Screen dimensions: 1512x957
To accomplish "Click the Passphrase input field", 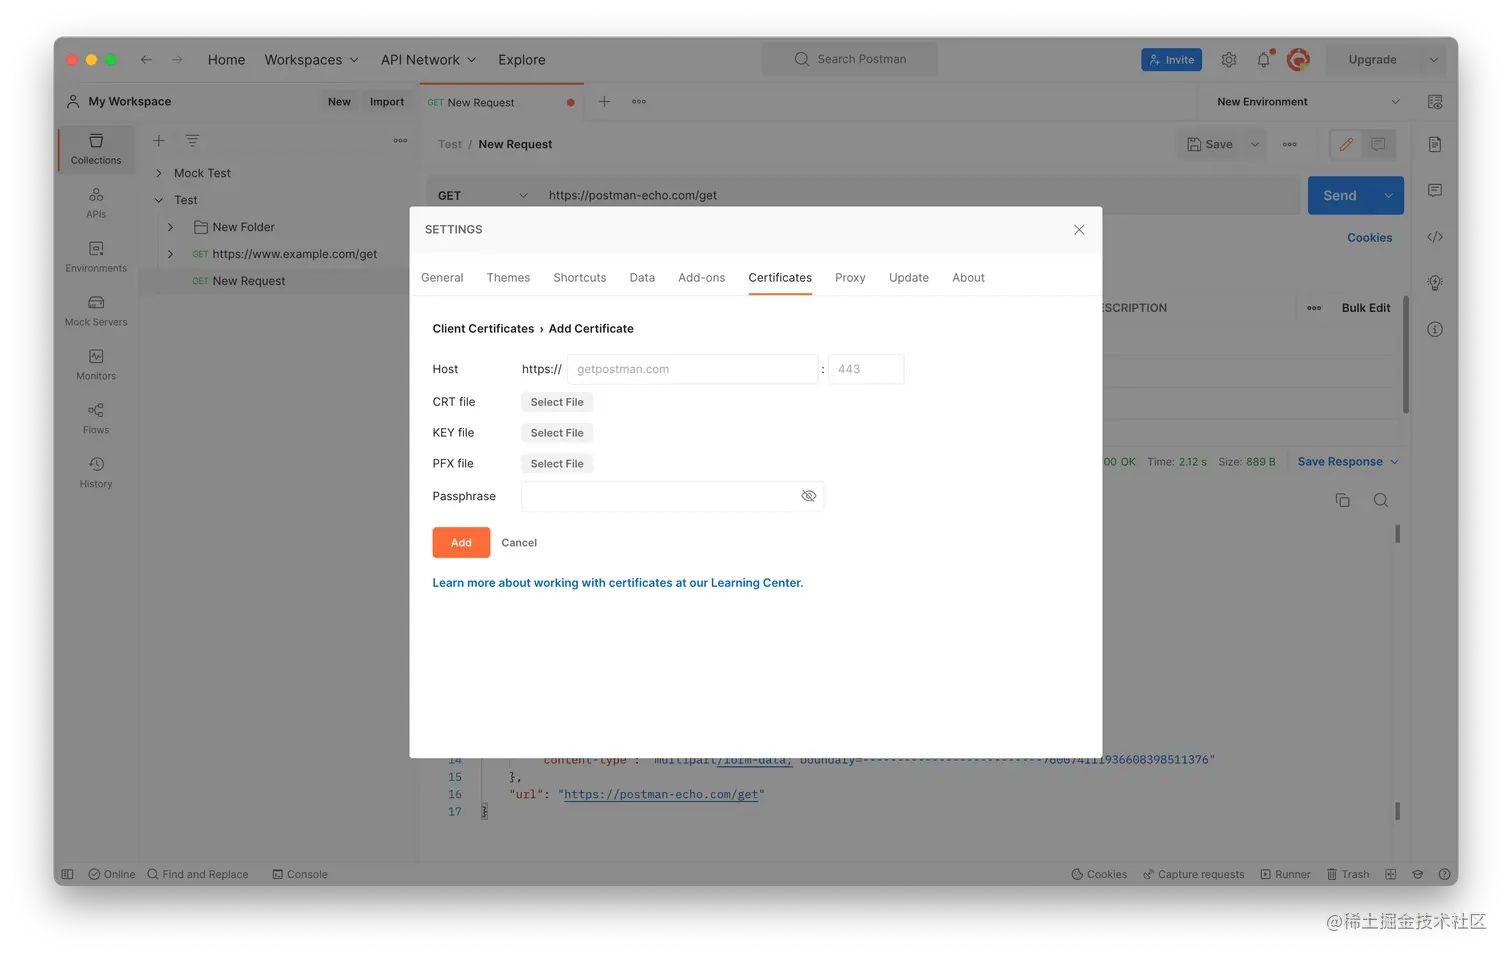I will 672,496.
